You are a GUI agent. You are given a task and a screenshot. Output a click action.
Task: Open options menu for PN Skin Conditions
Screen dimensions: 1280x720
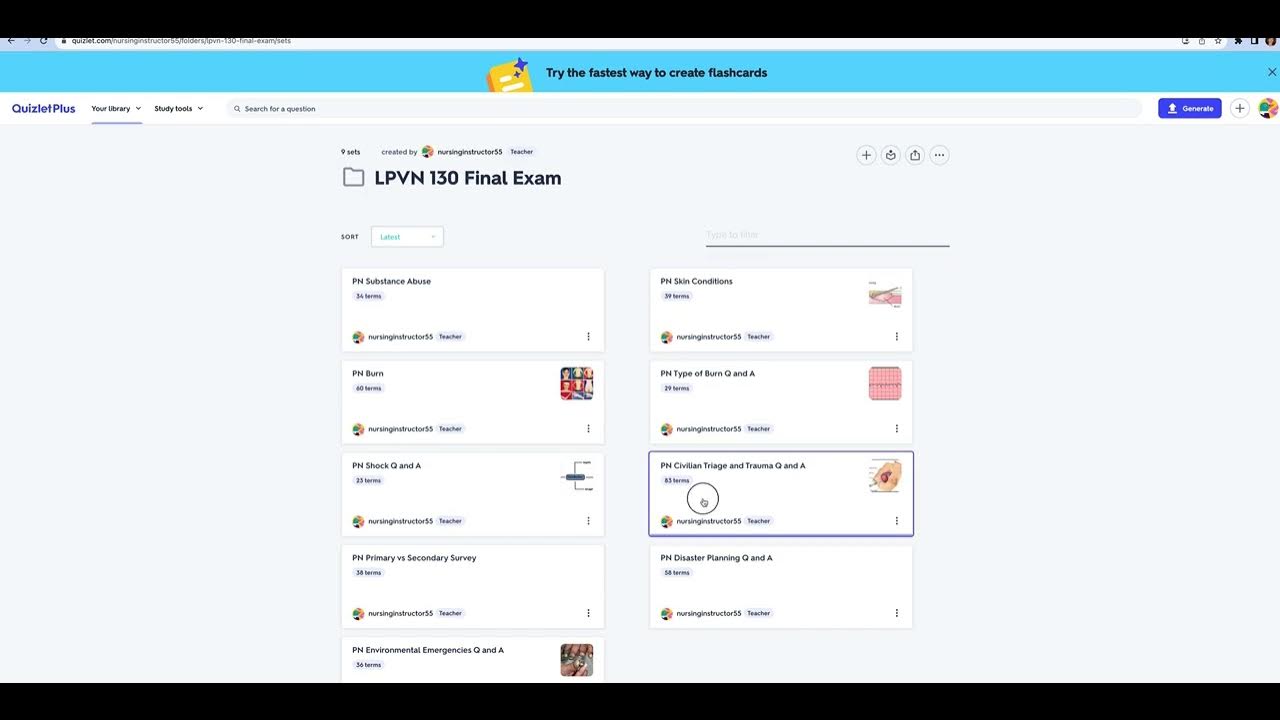click(x=896, y=336)
